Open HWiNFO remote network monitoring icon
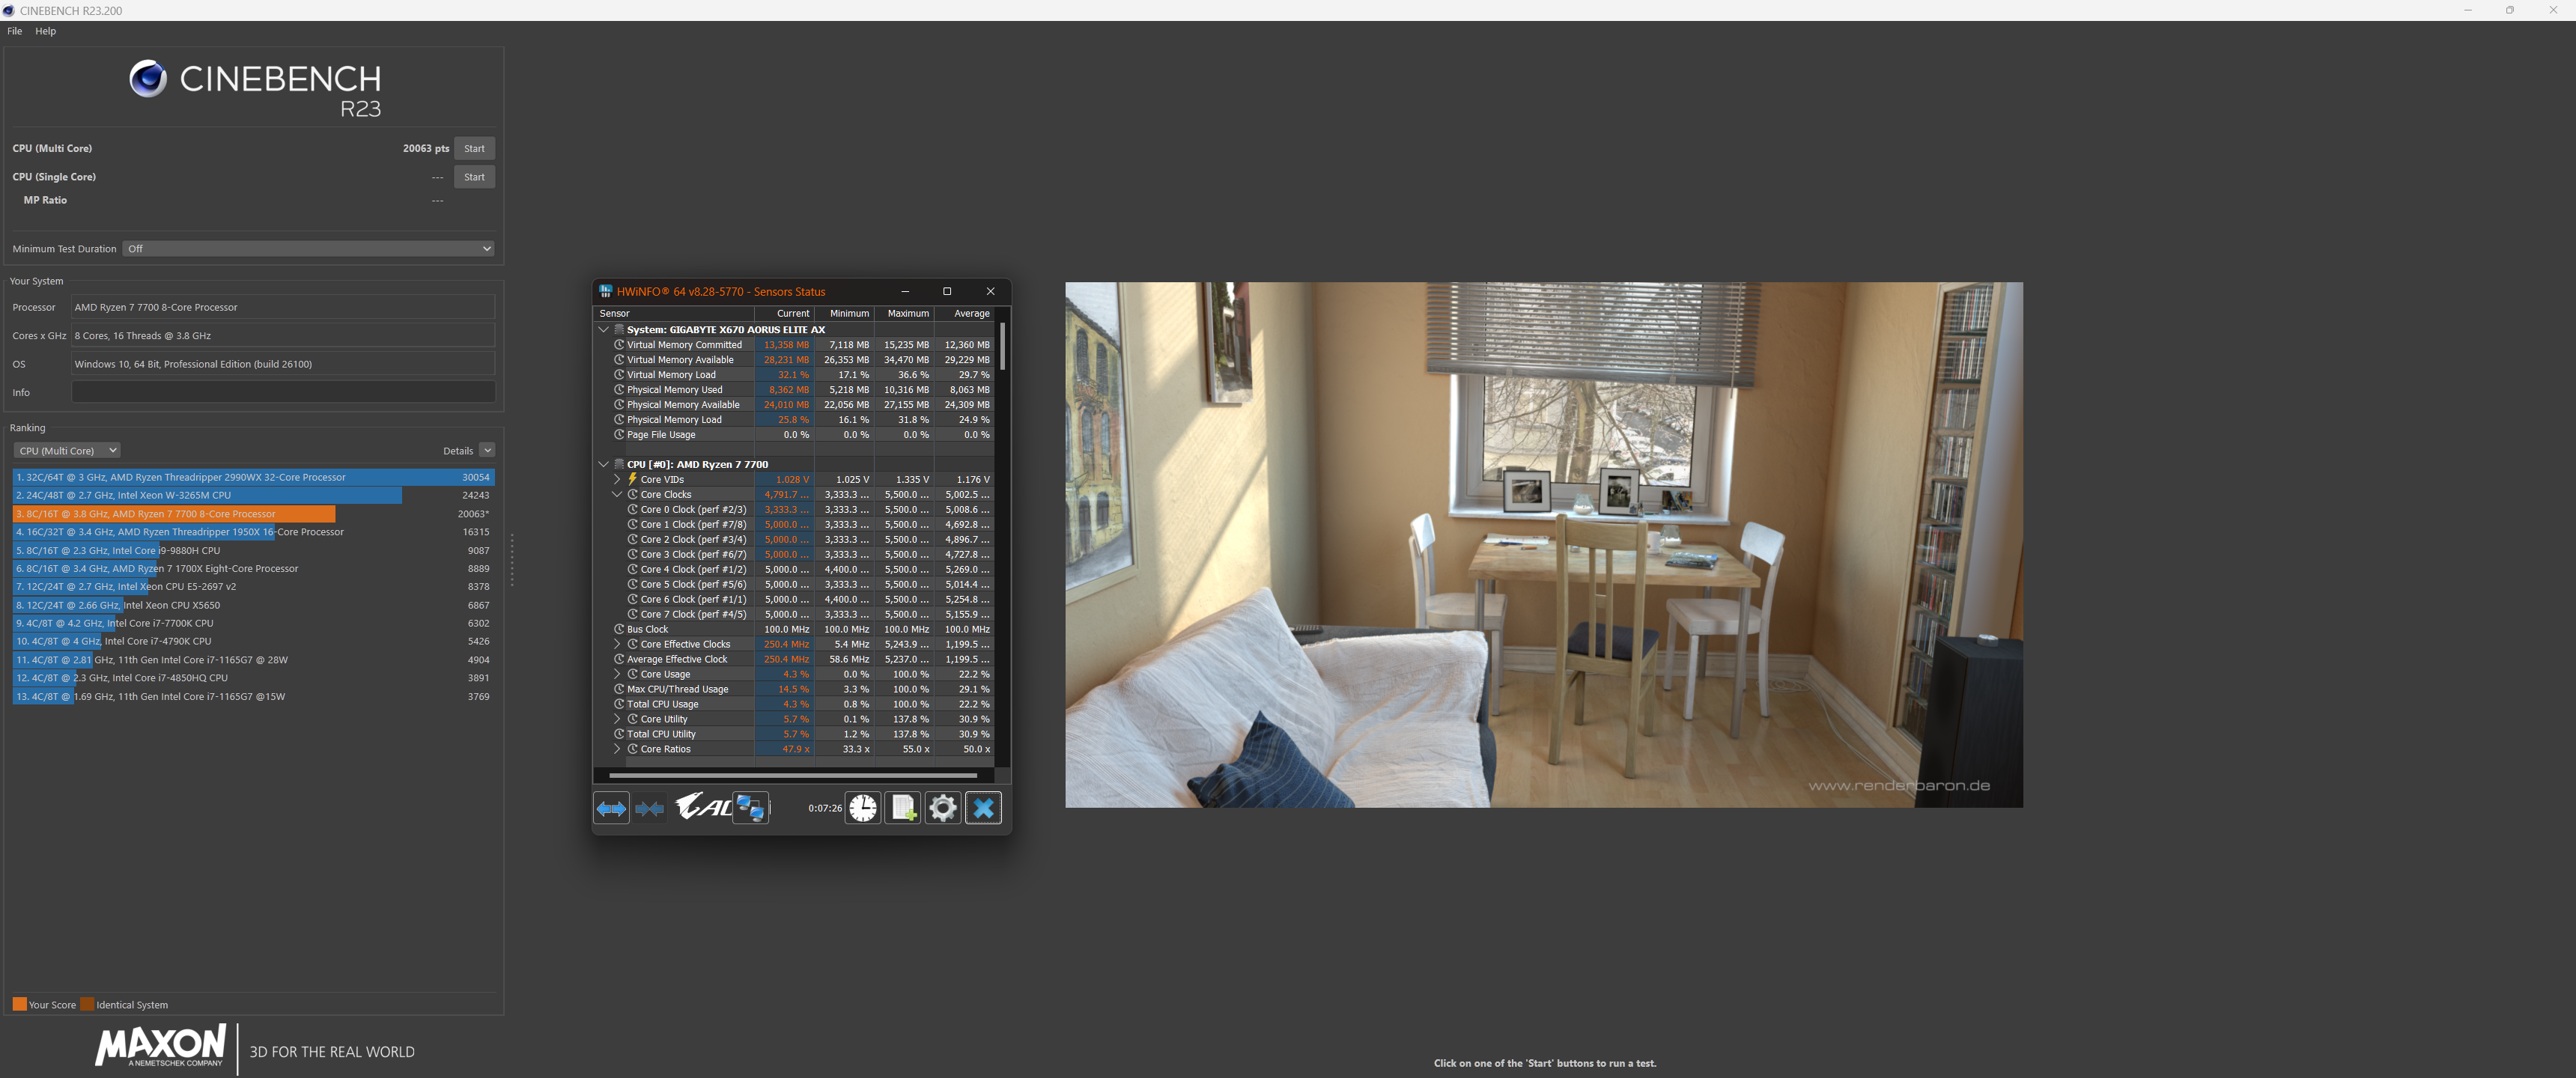2576x1078 pixels. tap(750, 808)
